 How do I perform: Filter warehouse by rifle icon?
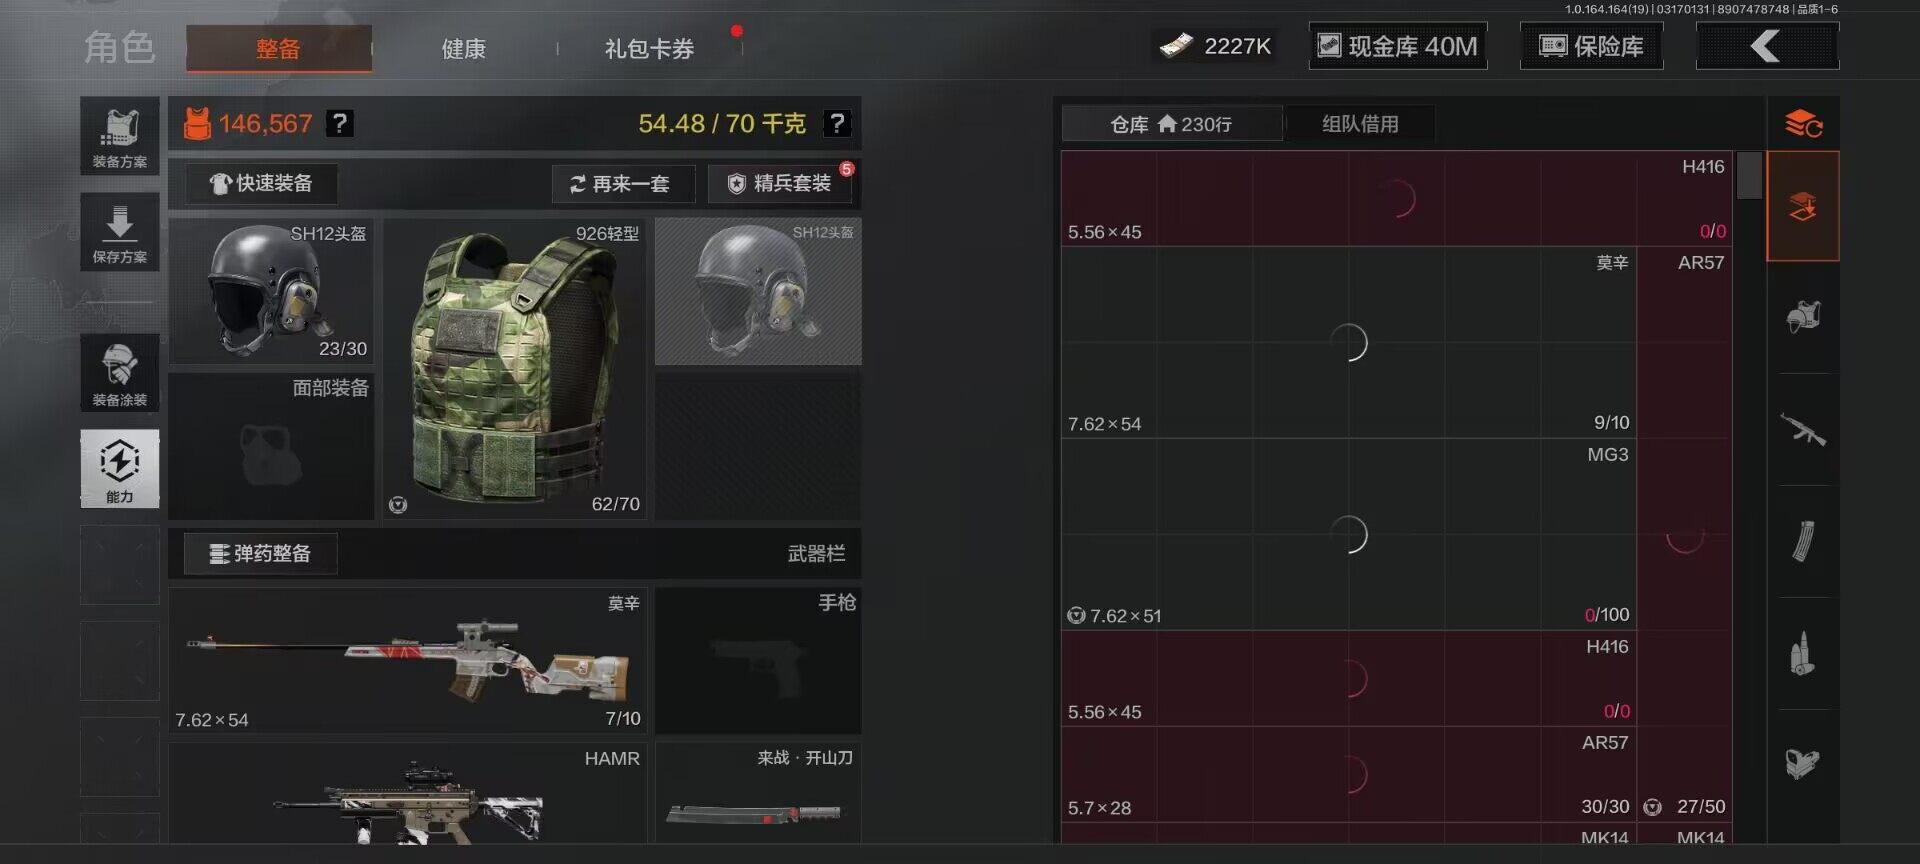click(x=1803, y=430)
